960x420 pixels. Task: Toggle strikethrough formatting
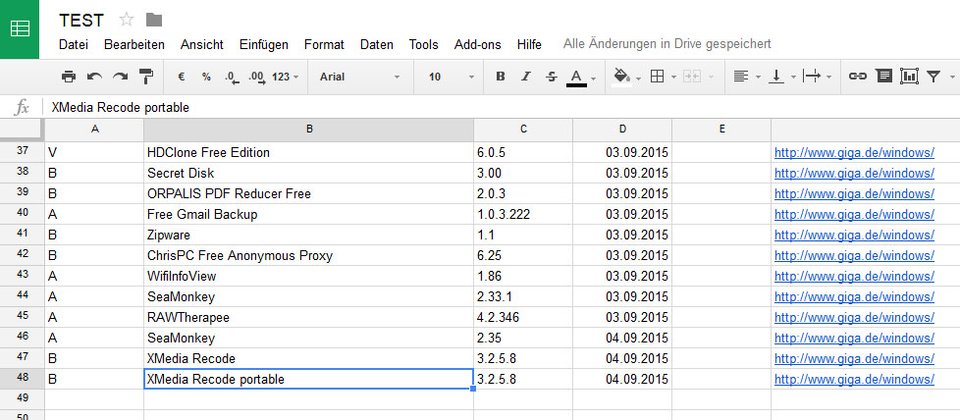[551, 77]
